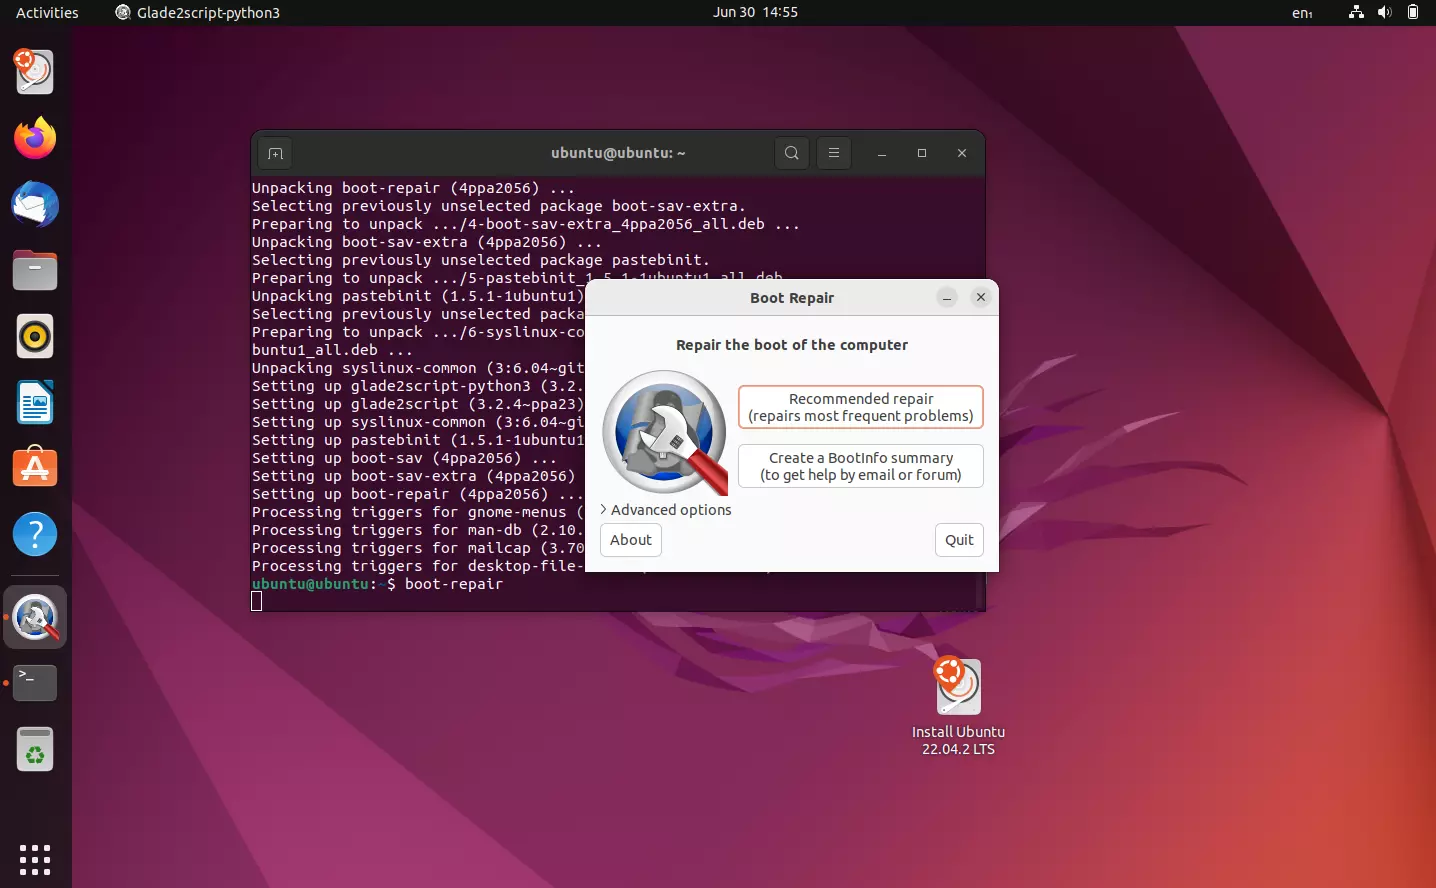Open the Terminal from the dock

point(35,682)
